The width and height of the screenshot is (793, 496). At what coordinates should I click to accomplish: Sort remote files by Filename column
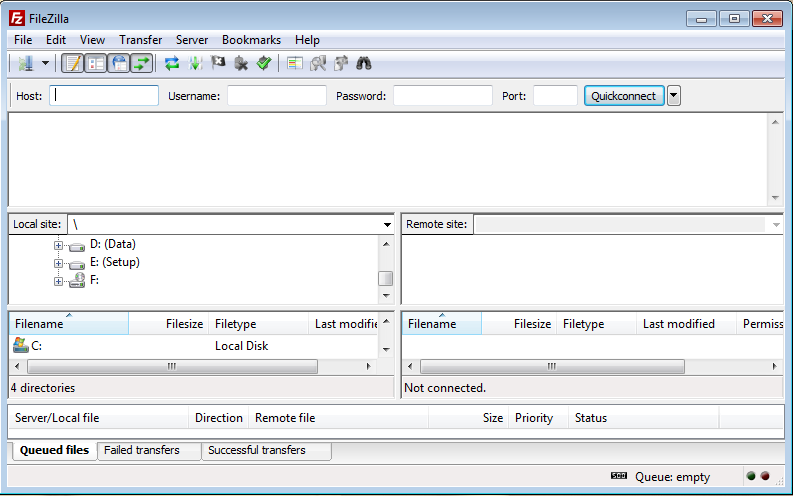point(442,324)
